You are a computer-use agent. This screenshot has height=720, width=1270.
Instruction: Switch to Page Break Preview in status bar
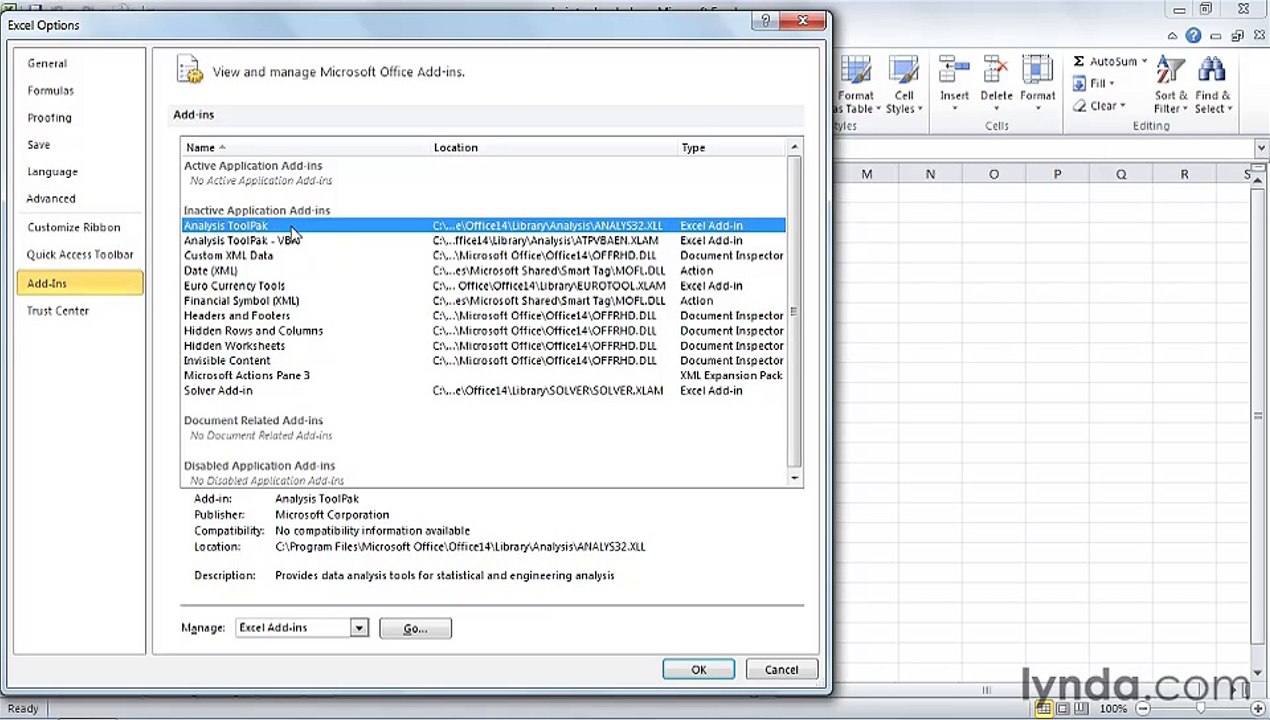tap(1082, 708)
